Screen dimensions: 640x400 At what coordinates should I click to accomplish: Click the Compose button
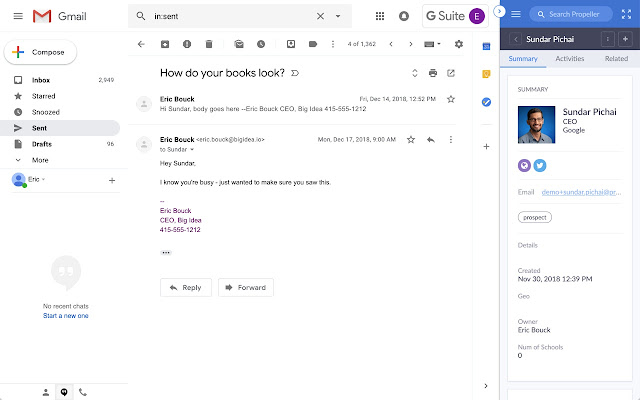(40, 52)
